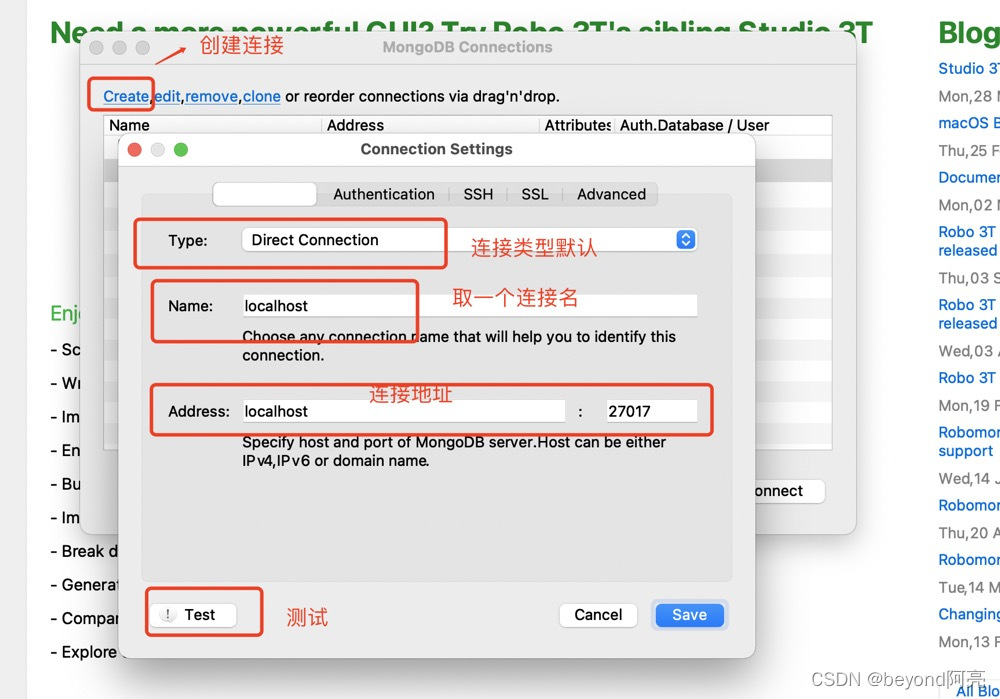This screenshot has height=699, width=1000.
Task: Click the Attributes column header
Action: (x=577, y=125)
